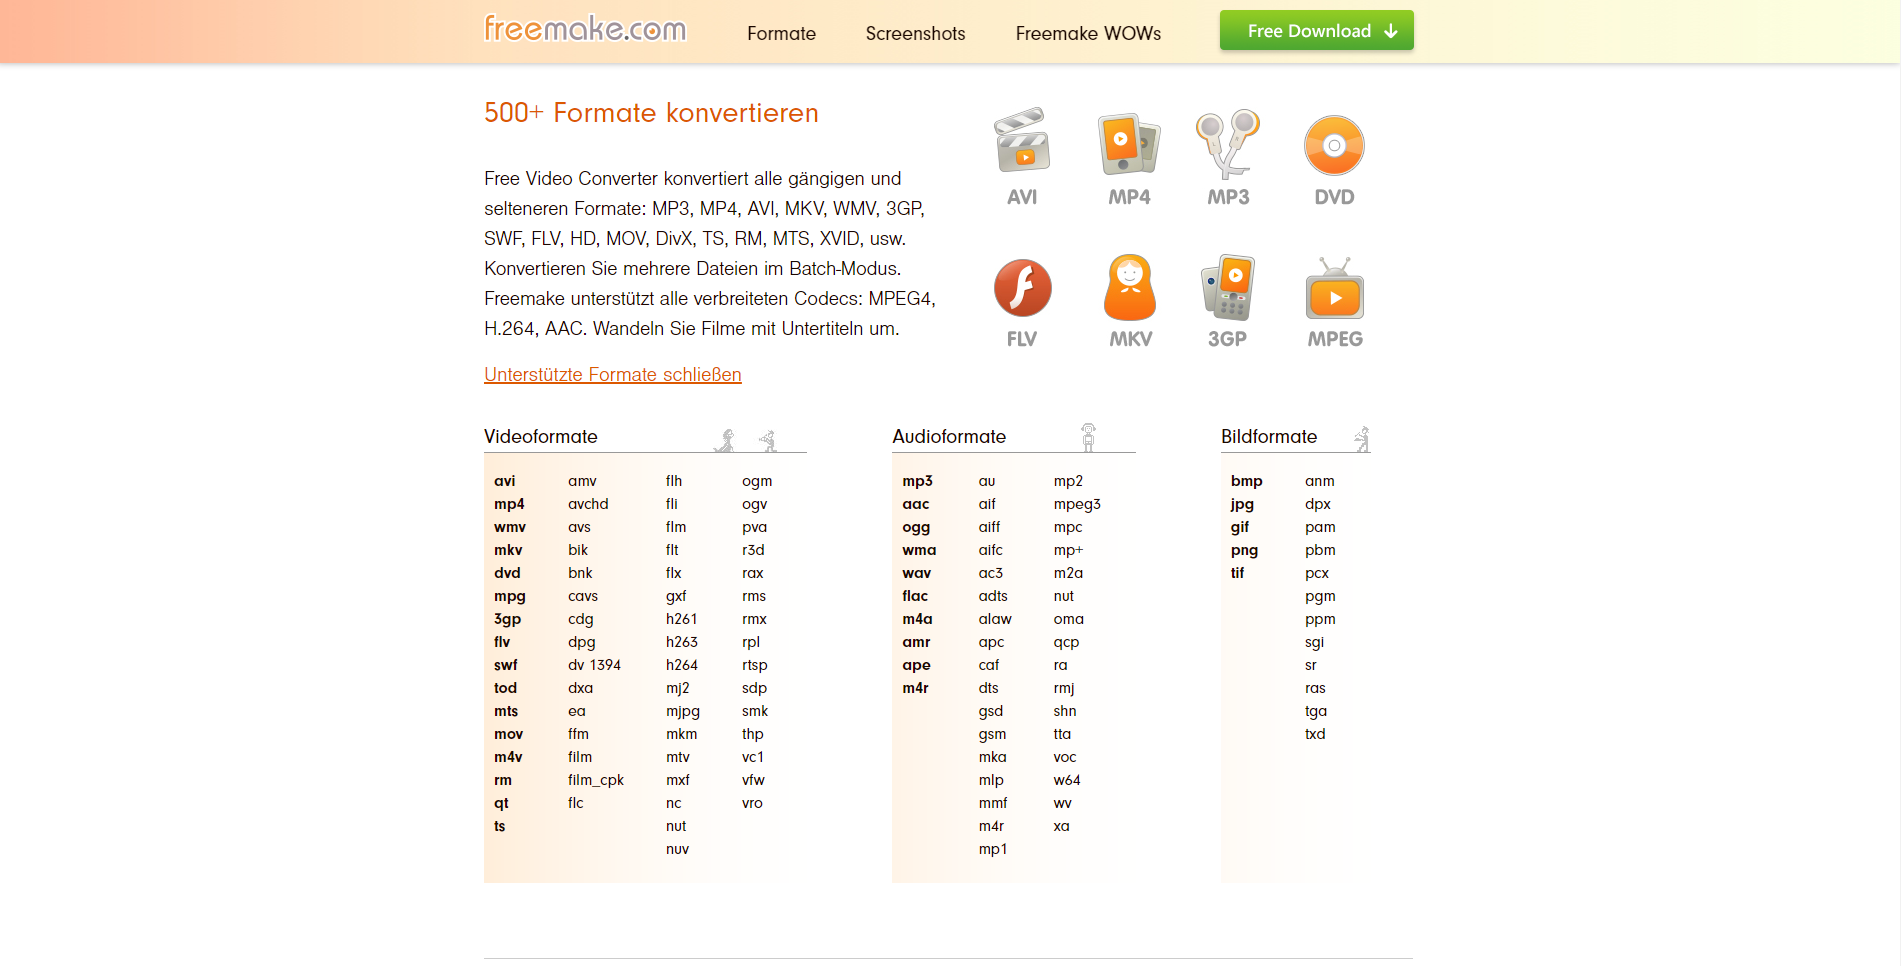Click the Audioformate section title
1901x966 pixels.
point(949,437)
